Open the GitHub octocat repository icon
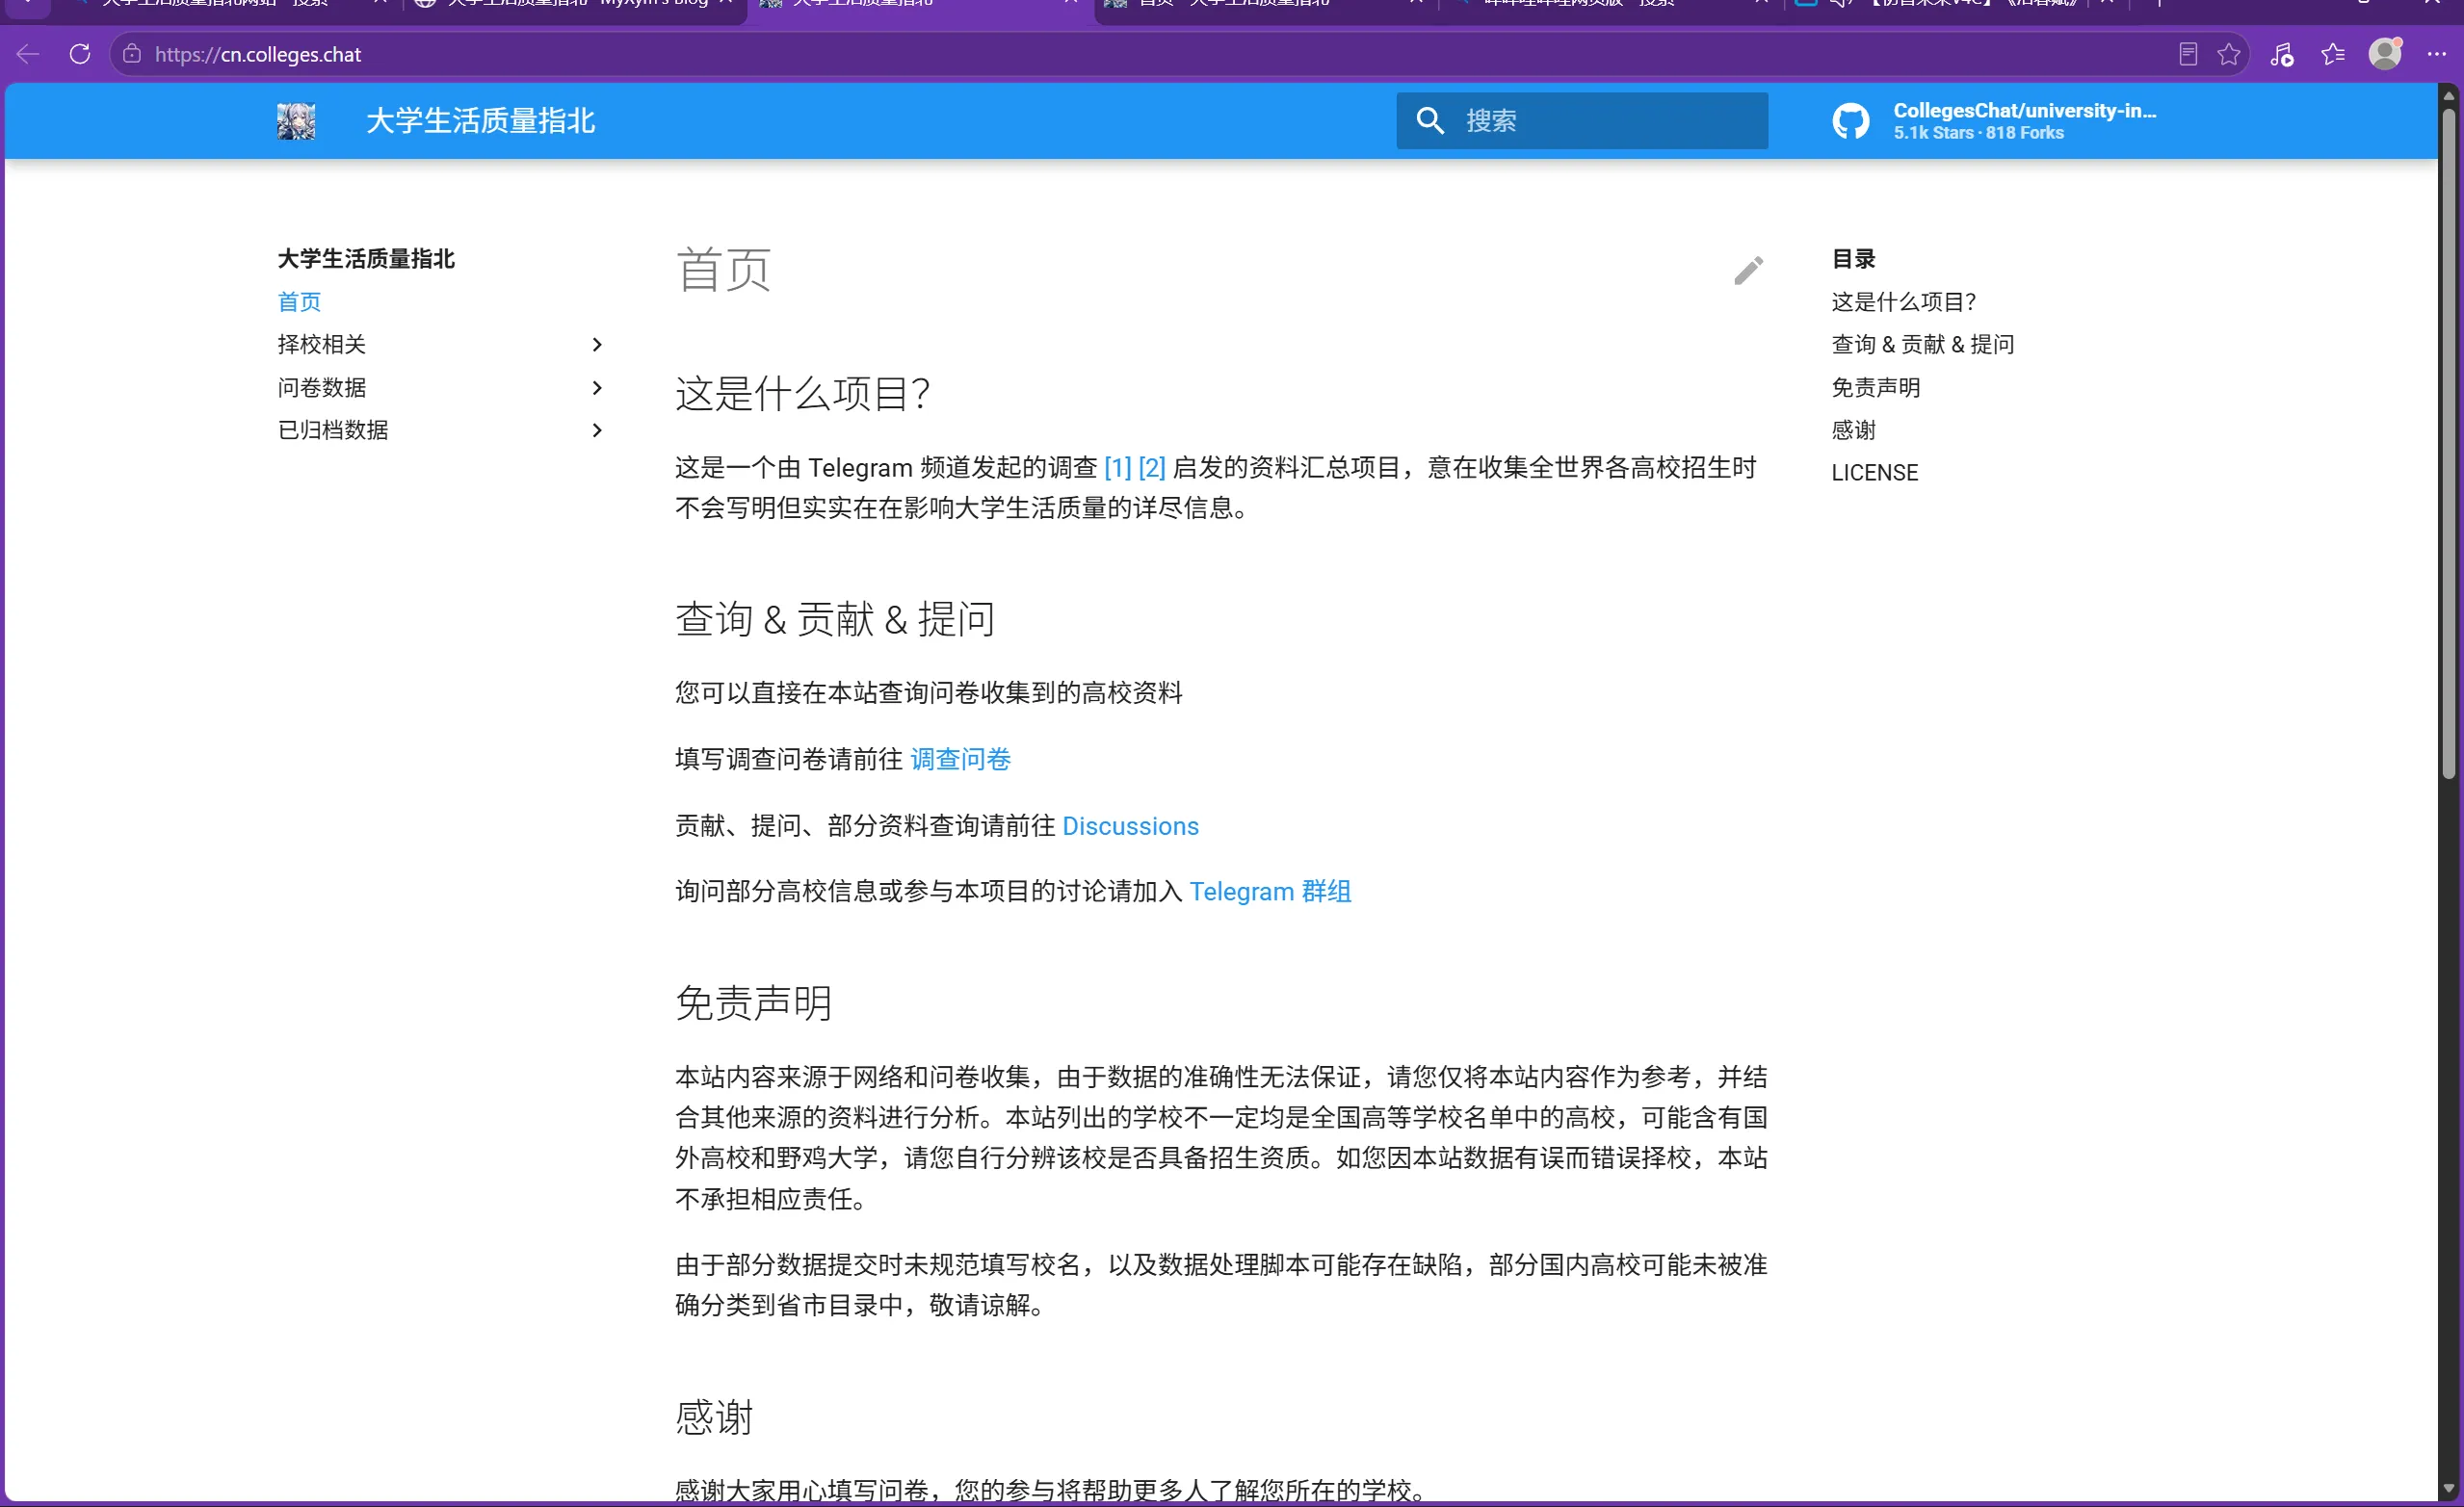Screen dimensions: 2464x1507 1851,121
